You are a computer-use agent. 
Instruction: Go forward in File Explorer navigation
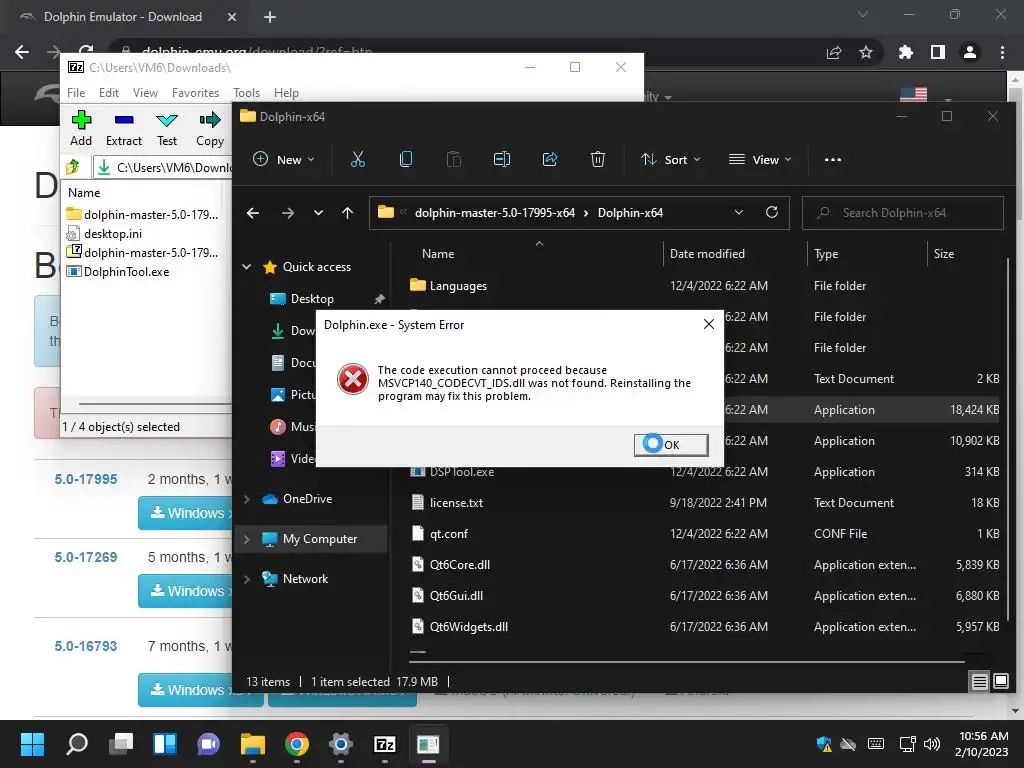point(287,213)
